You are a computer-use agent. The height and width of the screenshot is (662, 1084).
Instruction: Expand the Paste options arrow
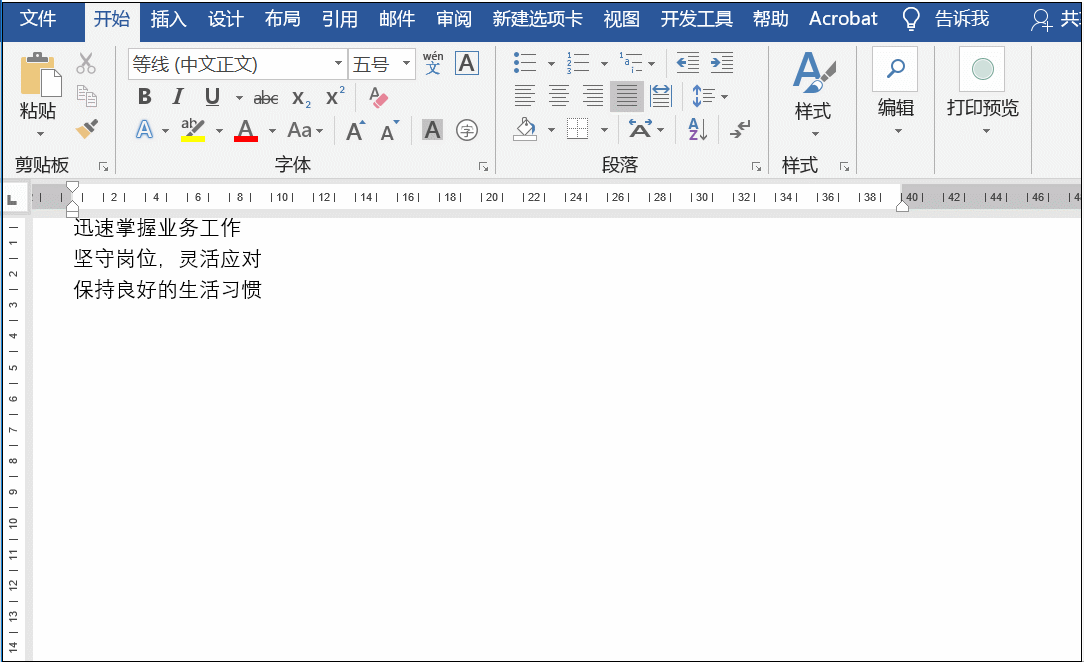click(40, 133)
